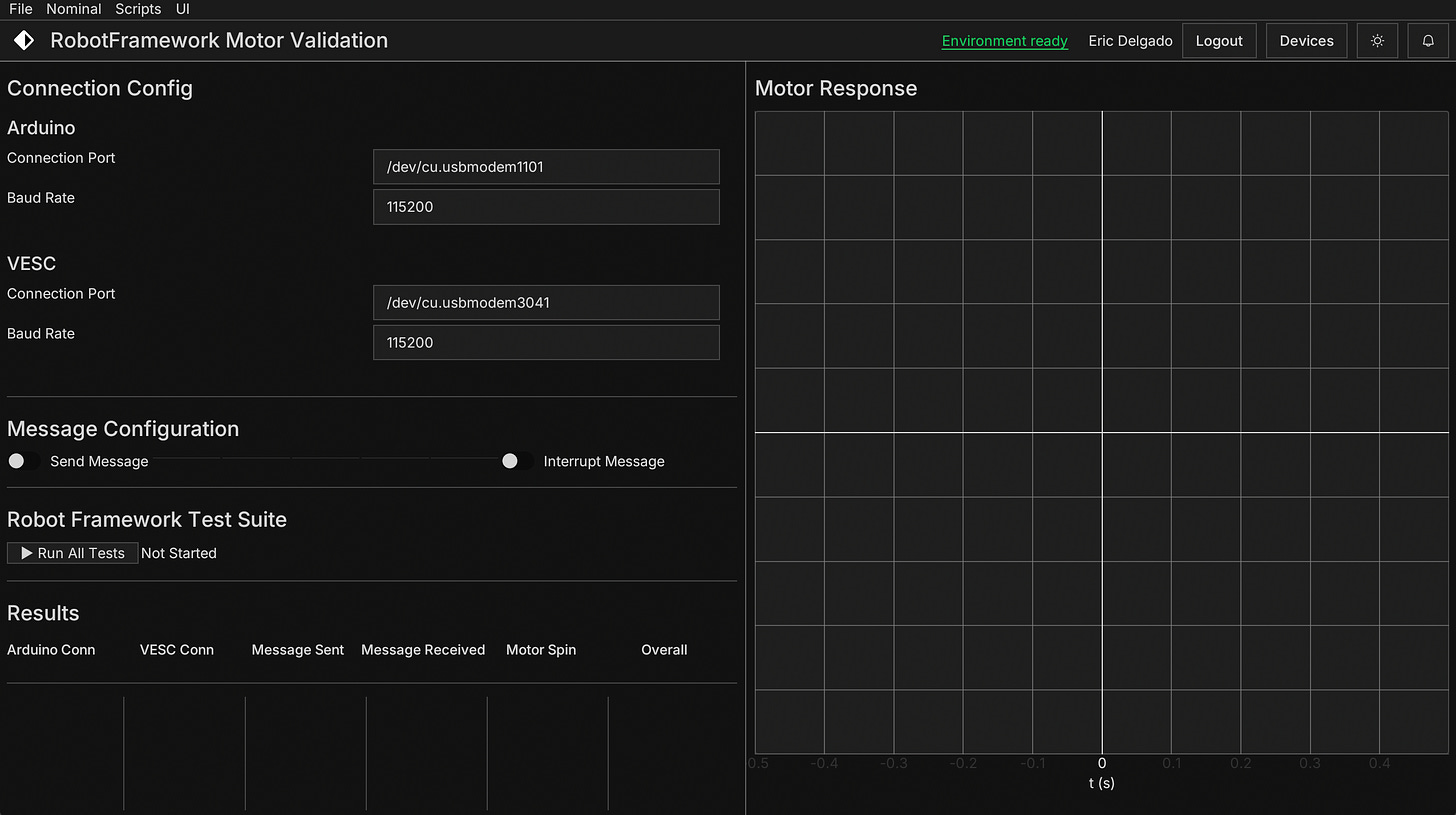Click the Logout button
The height and width of the screenshot is (815, 1456).
(x=1219, y=41)
